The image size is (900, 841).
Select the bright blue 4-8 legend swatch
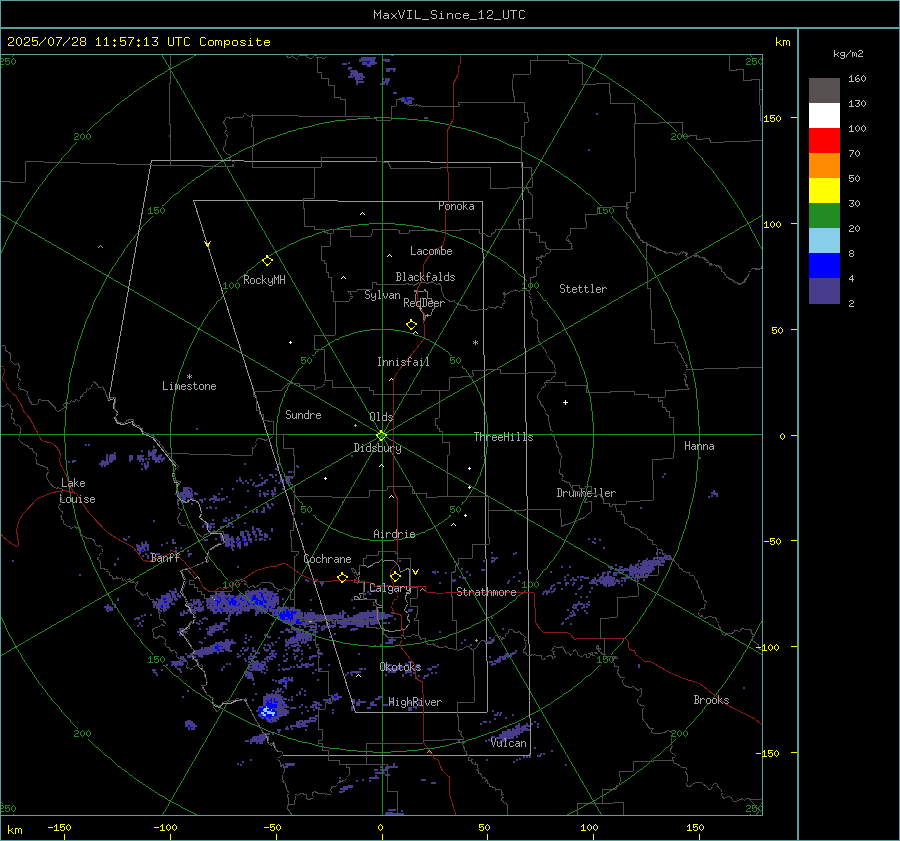(824, 266)
